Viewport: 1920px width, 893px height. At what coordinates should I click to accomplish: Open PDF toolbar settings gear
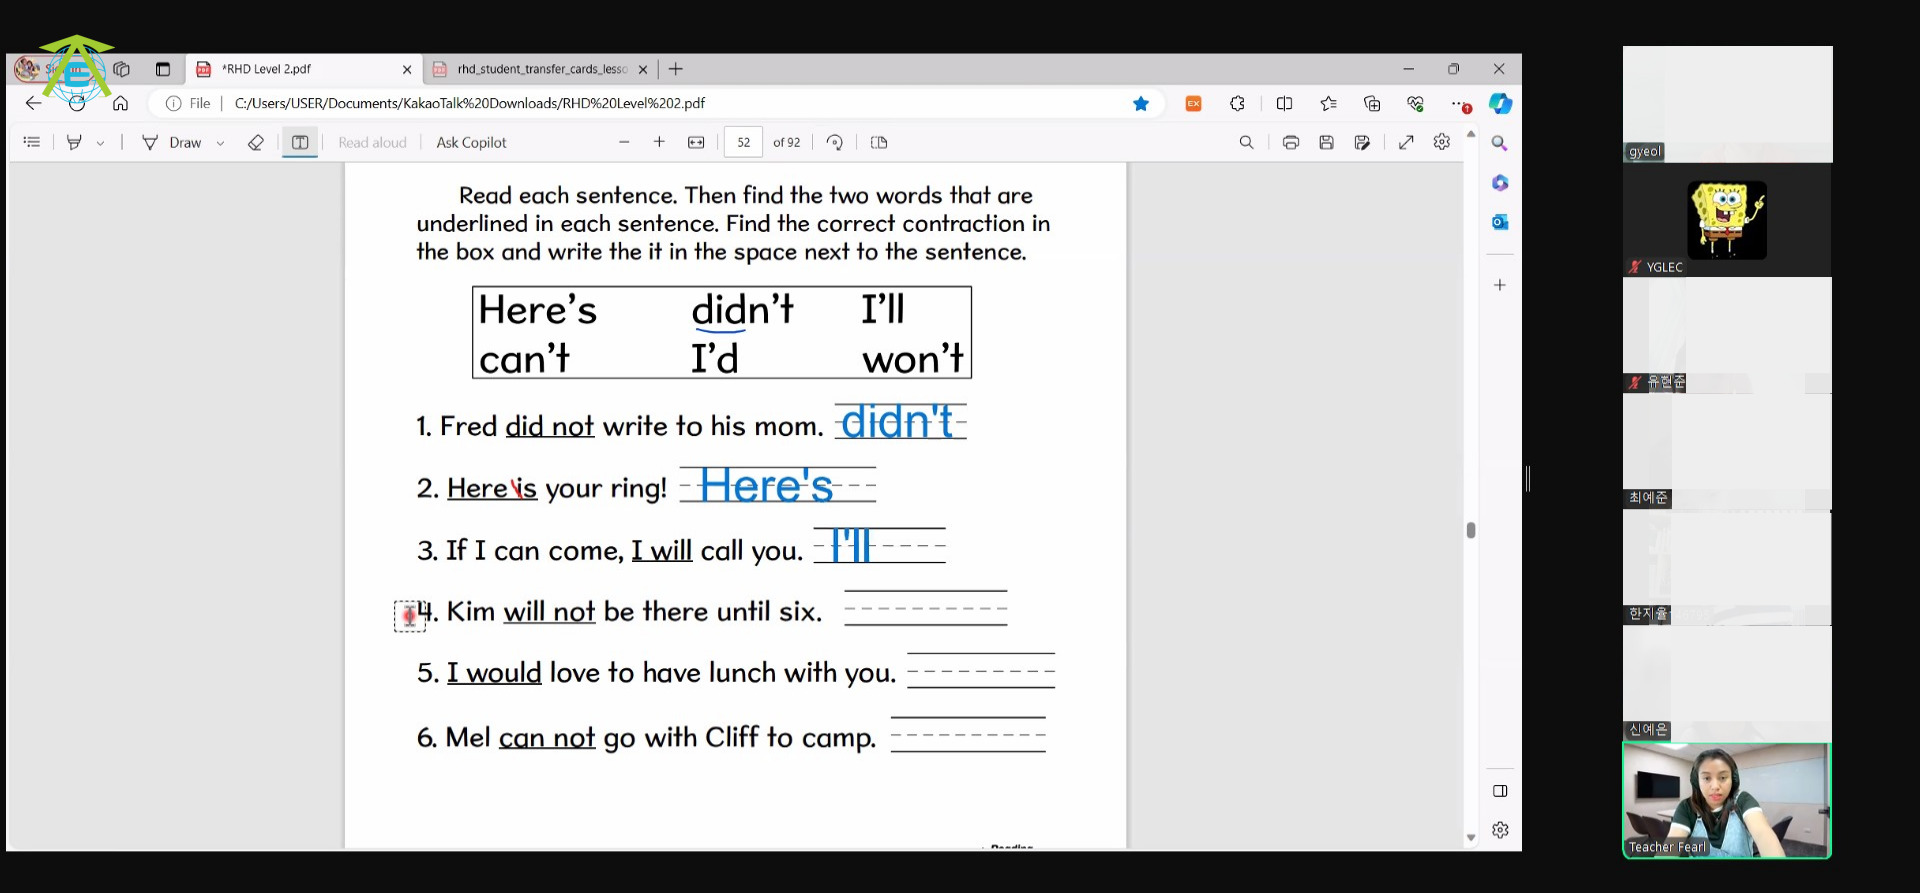(x=1441, y=142)
